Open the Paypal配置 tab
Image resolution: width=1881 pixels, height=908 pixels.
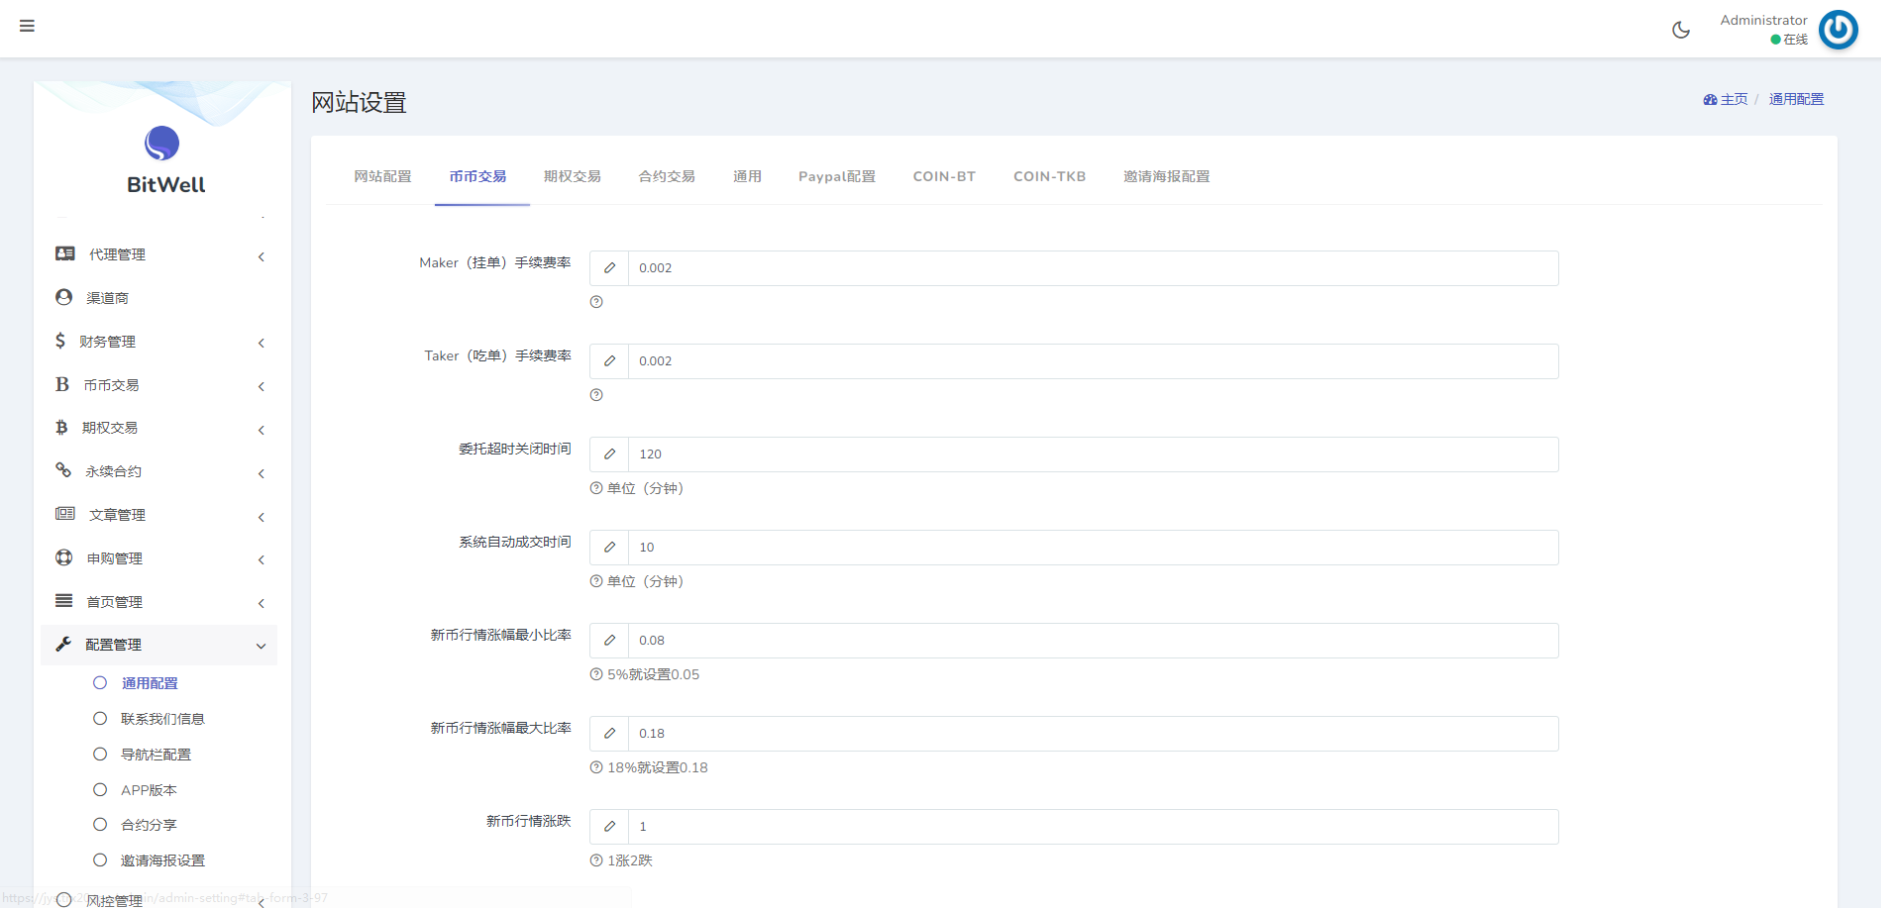836,176
